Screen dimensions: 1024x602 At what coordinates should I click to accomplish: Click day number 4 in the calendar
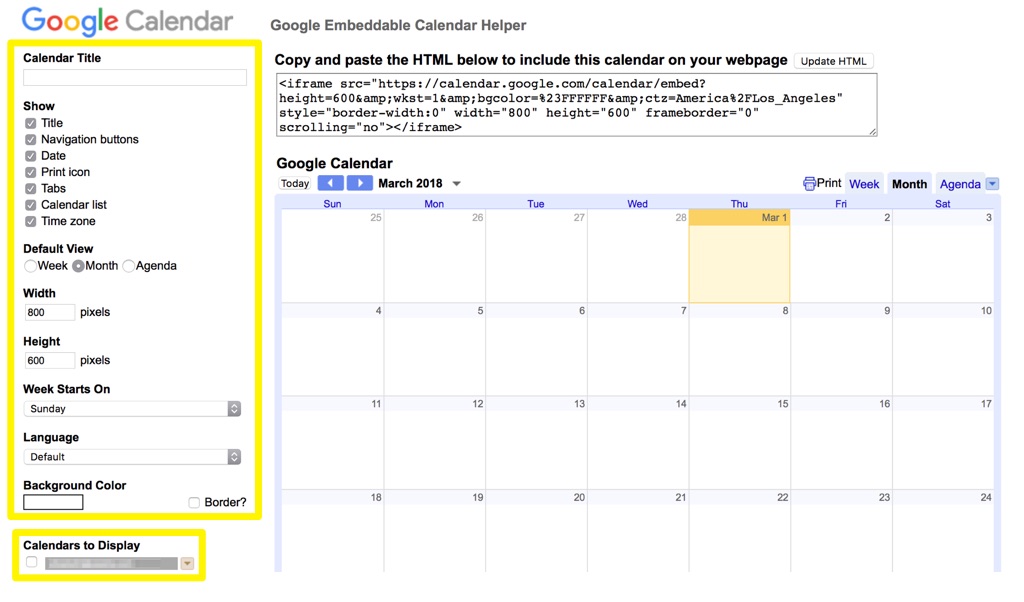pos(378,311)
